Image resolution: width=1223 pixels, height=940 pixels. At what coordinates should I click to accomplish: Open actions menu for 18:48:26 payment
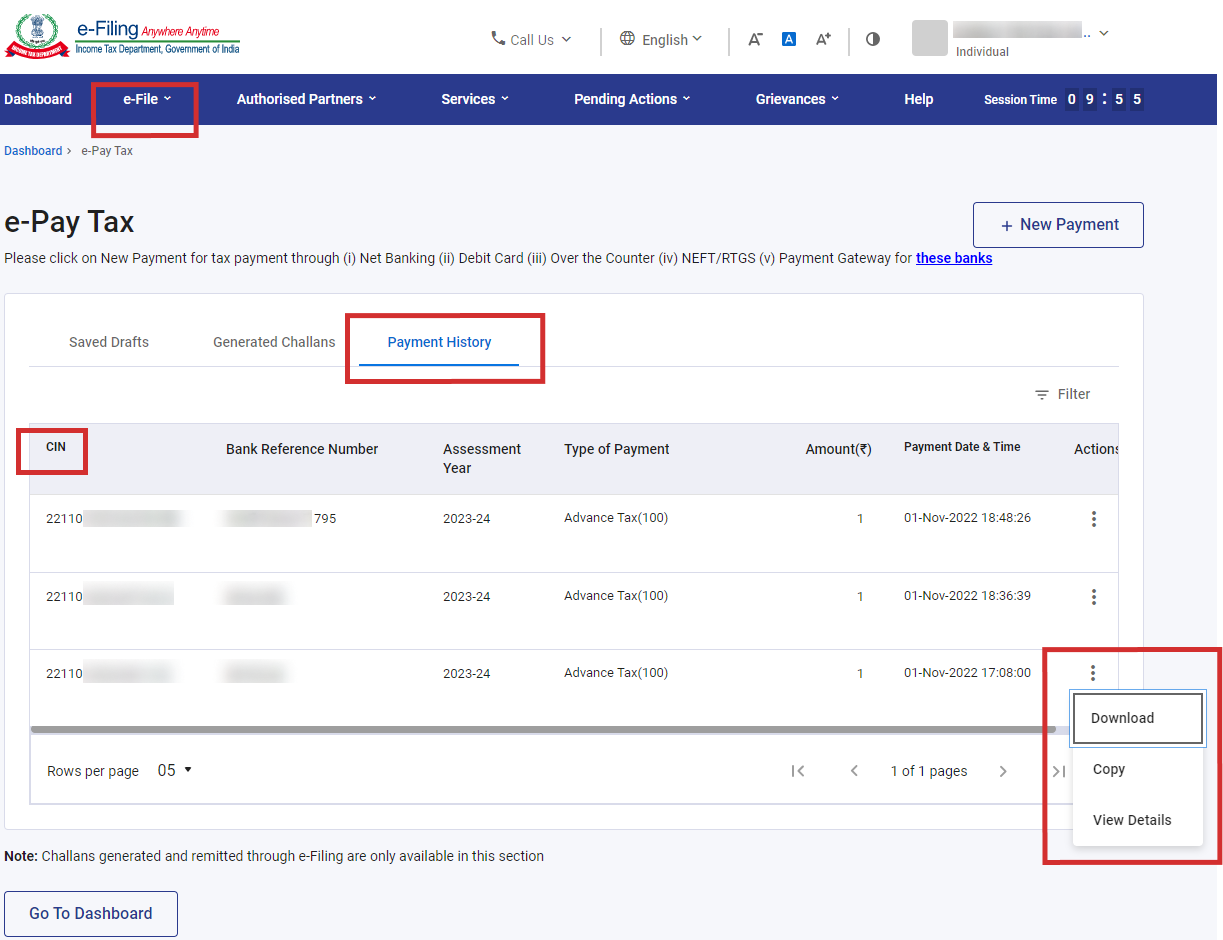pyautogui.click(x=1094, y=519)
